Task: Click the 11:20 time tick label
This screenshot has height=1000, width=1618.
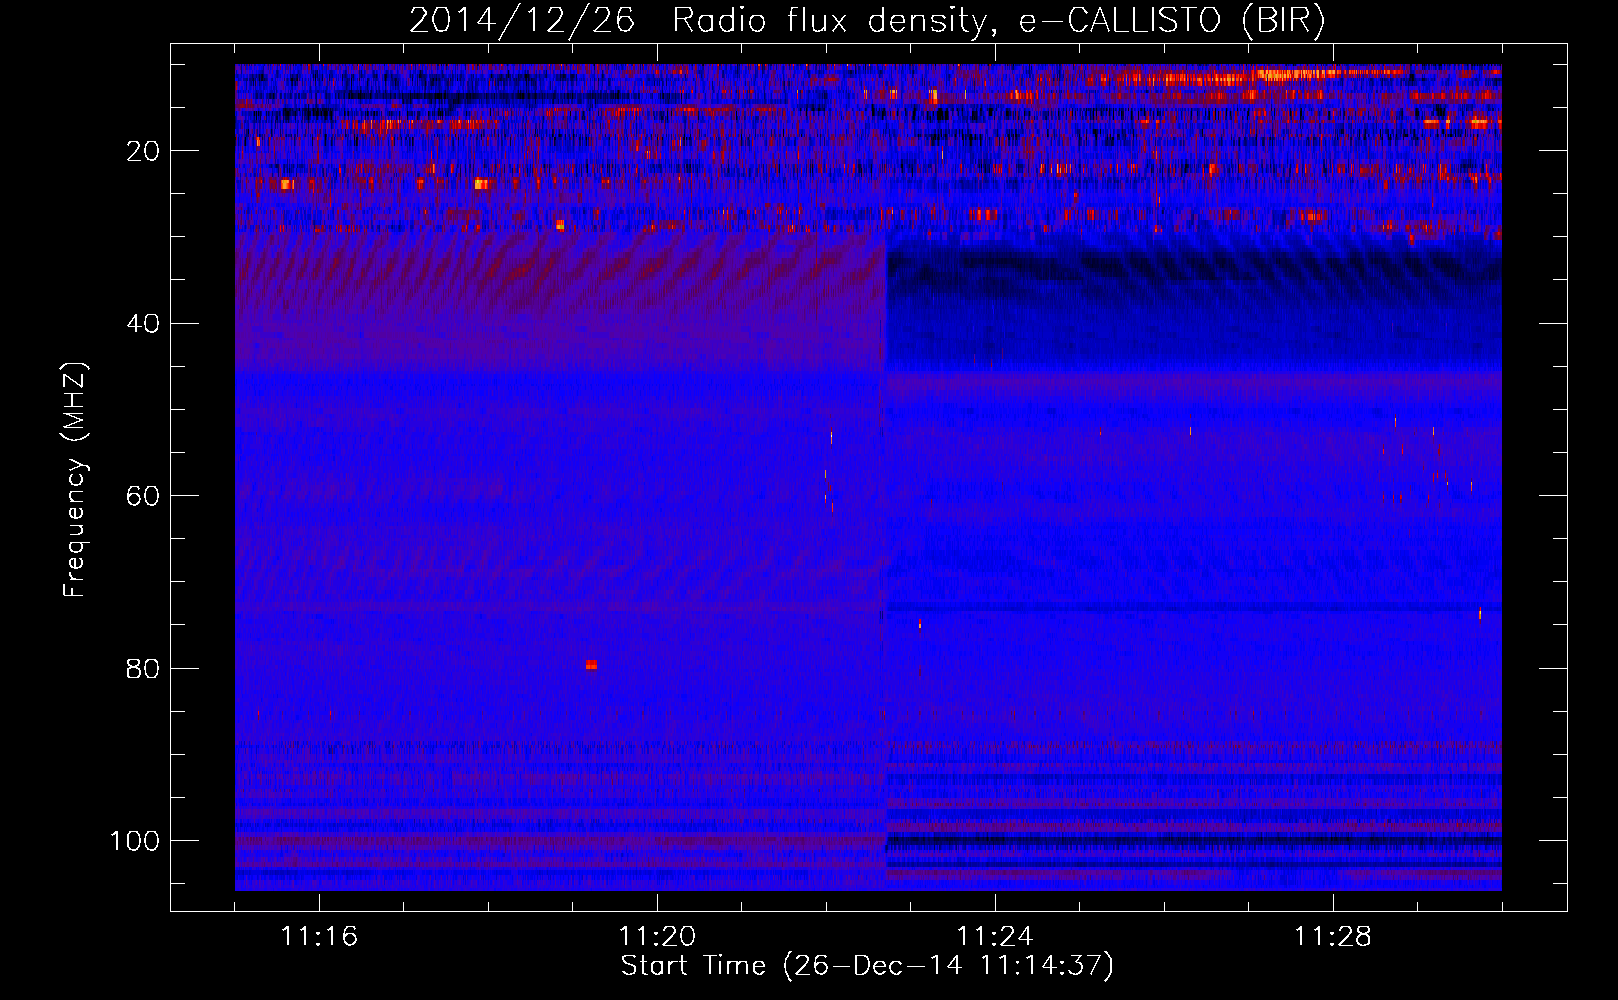Action: point(657,937)
